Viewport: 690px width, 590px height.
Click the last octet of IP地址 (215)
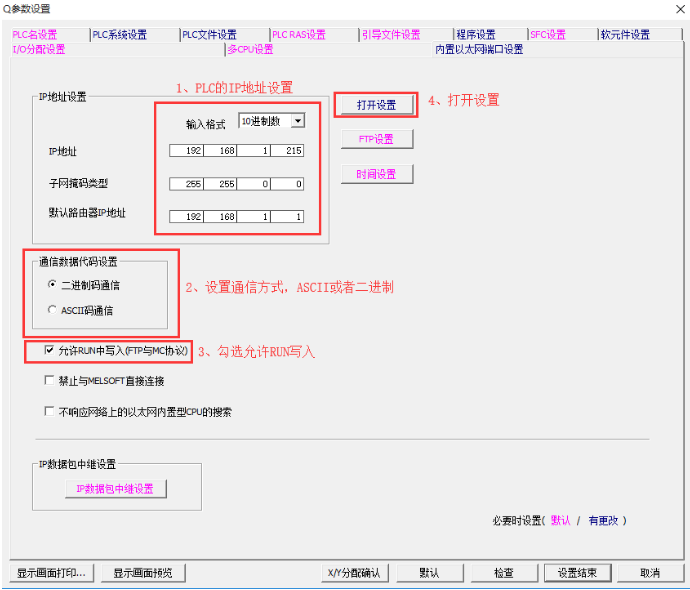point(287,150)
